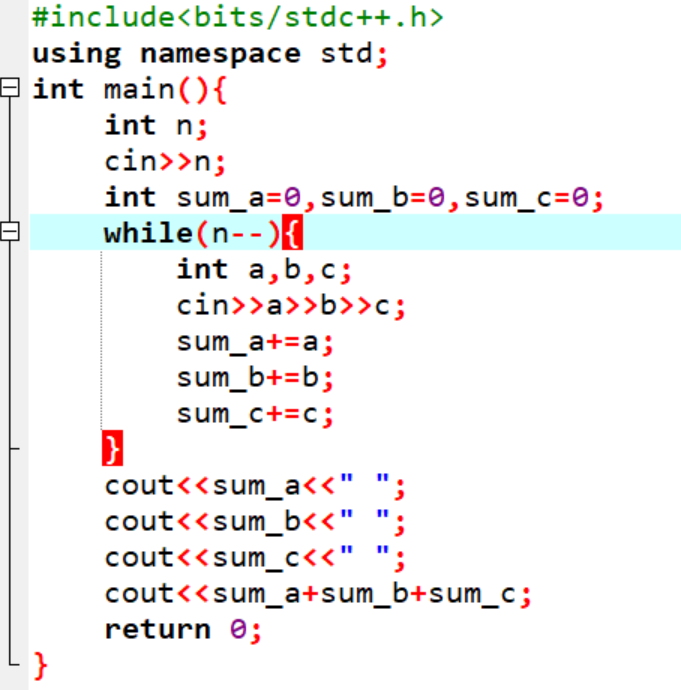681x690 pixels.
Task: Click the 'sum_a+=a;' statement
Action: (255, 341)
